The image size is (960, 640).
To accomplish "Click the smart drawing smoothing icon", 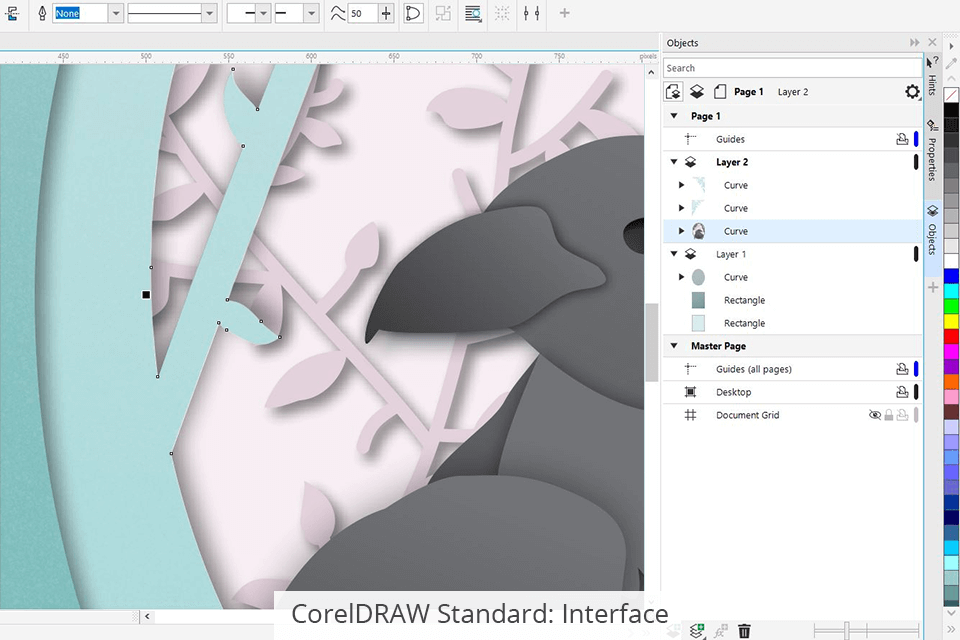I will click(338, 13).
